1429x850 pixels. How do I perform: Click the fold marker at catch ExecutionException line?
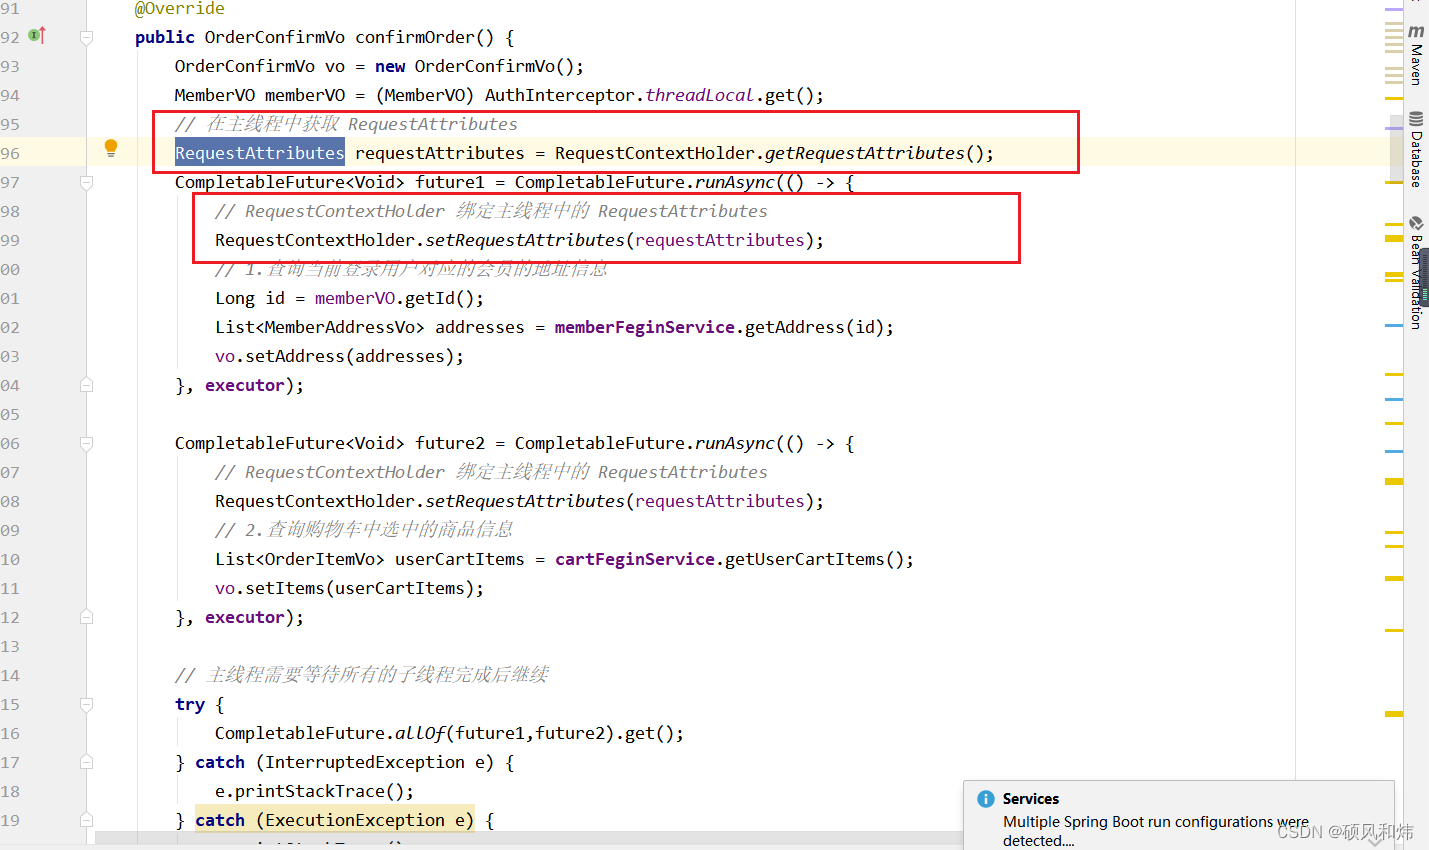tap(87, 821)
